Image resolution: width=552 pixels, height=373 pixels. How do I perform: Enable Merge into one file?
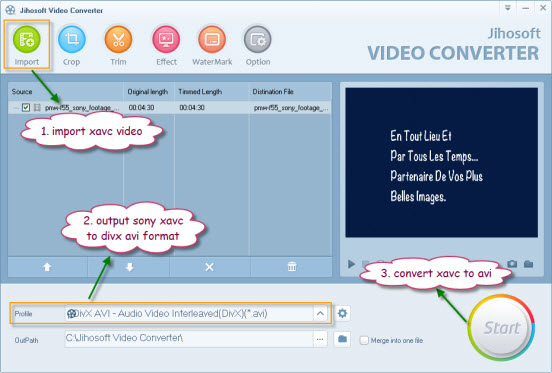click(364, 340)
